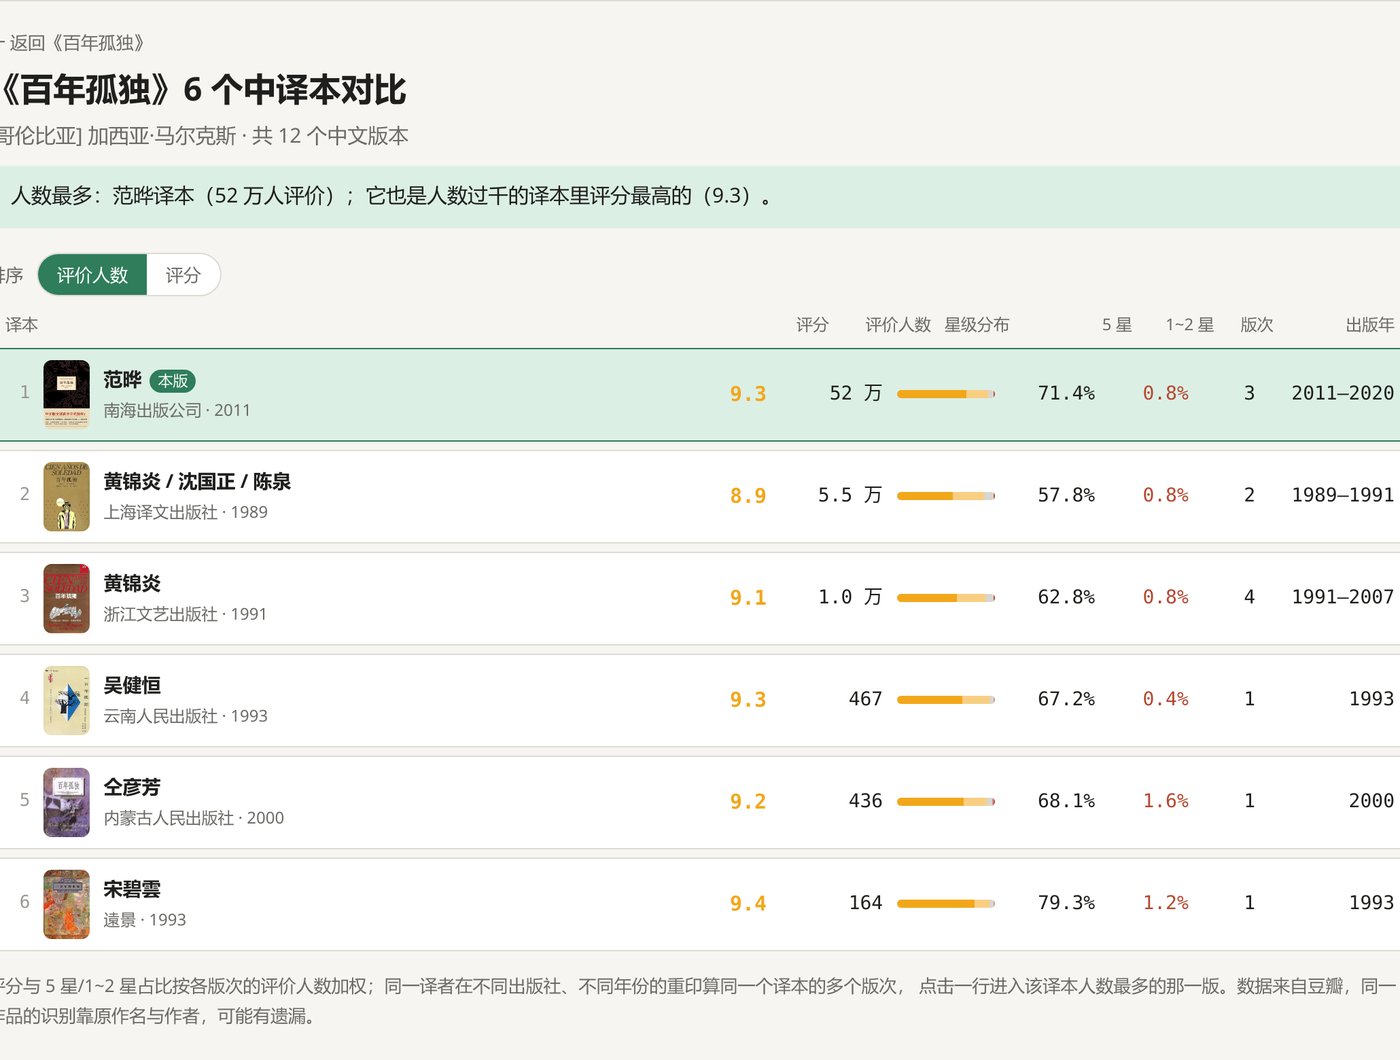The image size is (1400, 1060).
Task: Open 仝彦芳 edition cover thumbnail
Action: (66, 802)
